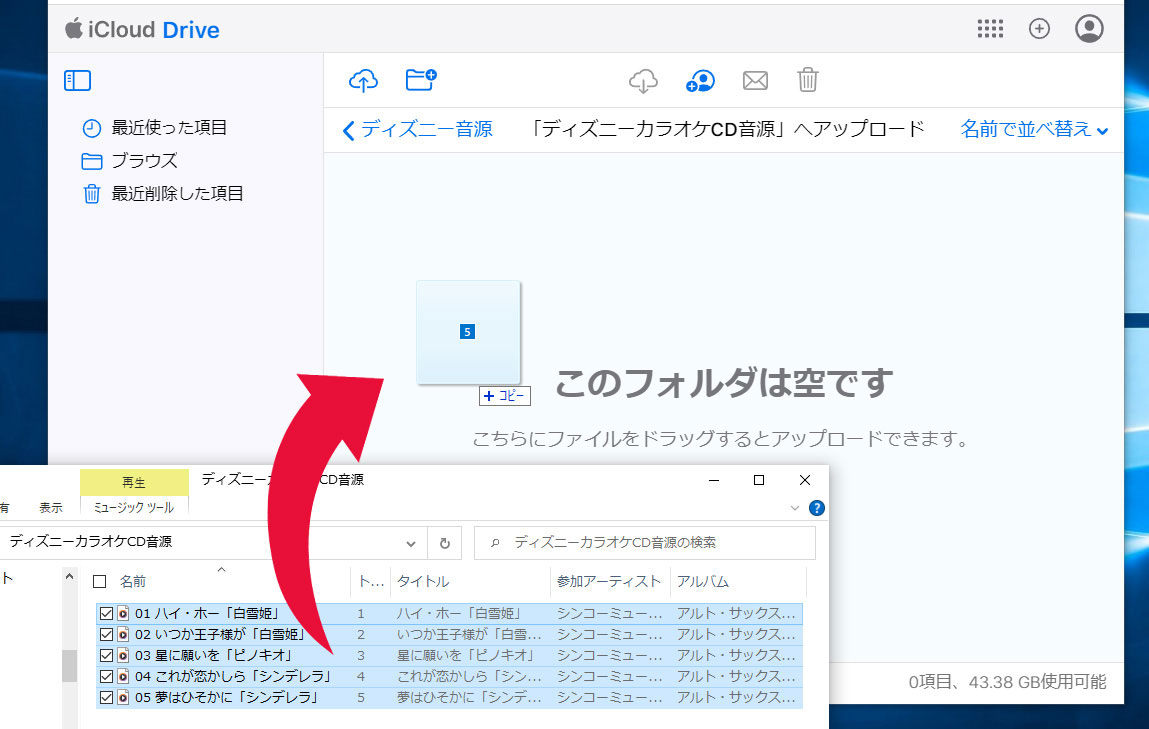Click the download cloud icon
This screenshot has height=729, width=1149.
pyautogui.click(x=643, y=81)
